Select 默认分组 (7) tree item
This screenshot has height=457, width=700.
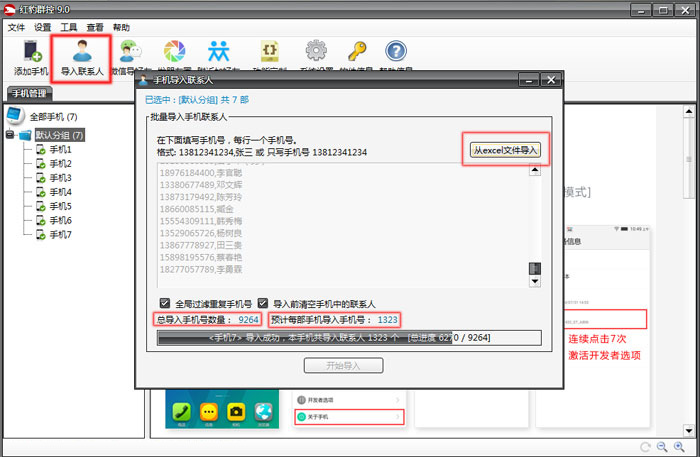click(59, 135)
